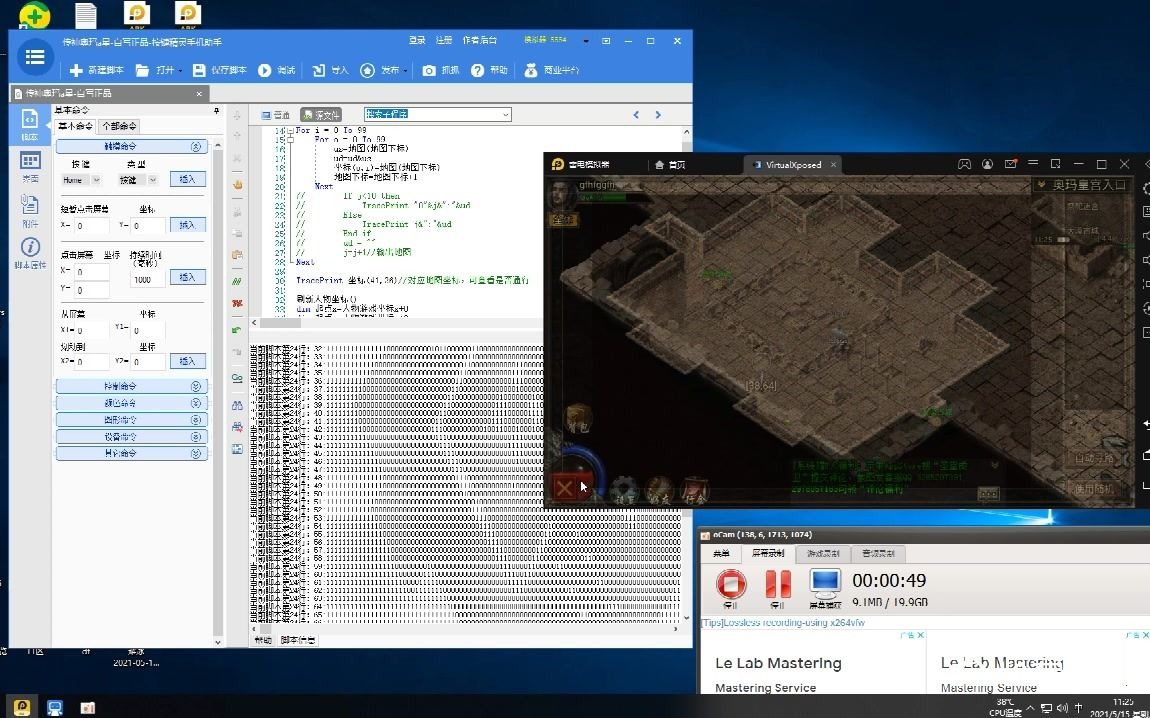
Task: Start debugging with the 调试 play icon
Action: [x=265, y=70]
